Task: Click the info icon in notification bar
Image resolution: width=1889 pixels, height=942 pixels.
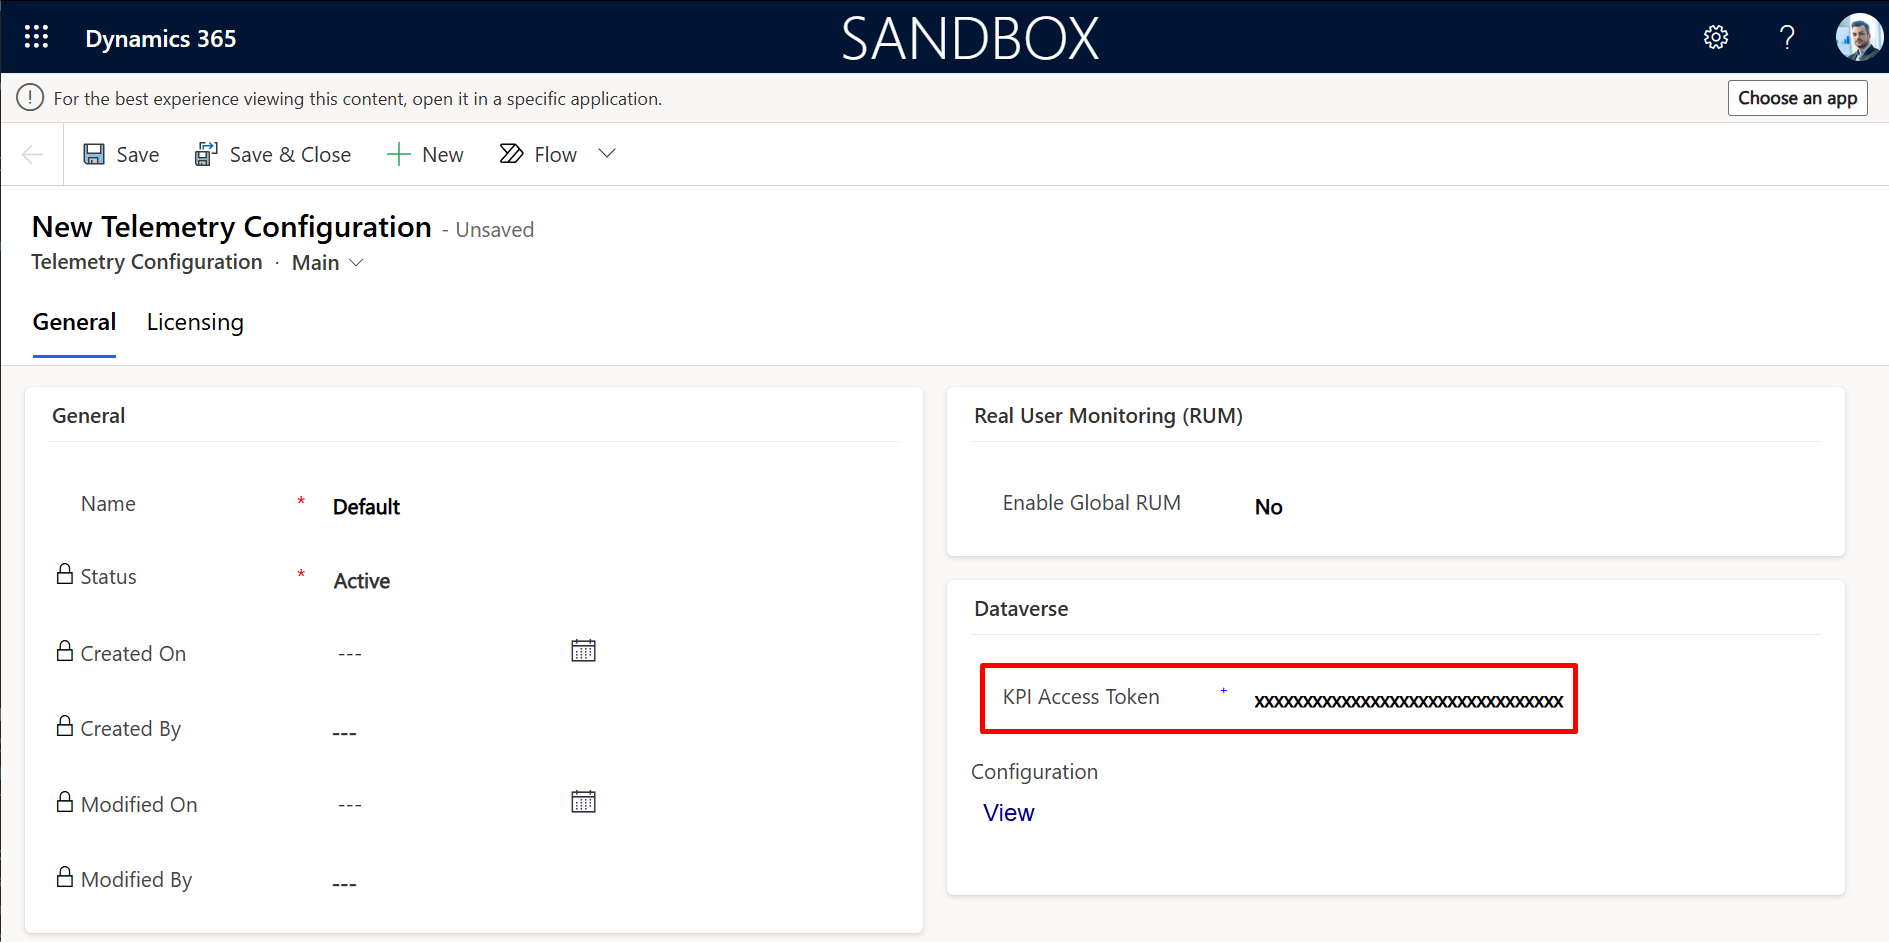Action: click(x=30, y=98)
